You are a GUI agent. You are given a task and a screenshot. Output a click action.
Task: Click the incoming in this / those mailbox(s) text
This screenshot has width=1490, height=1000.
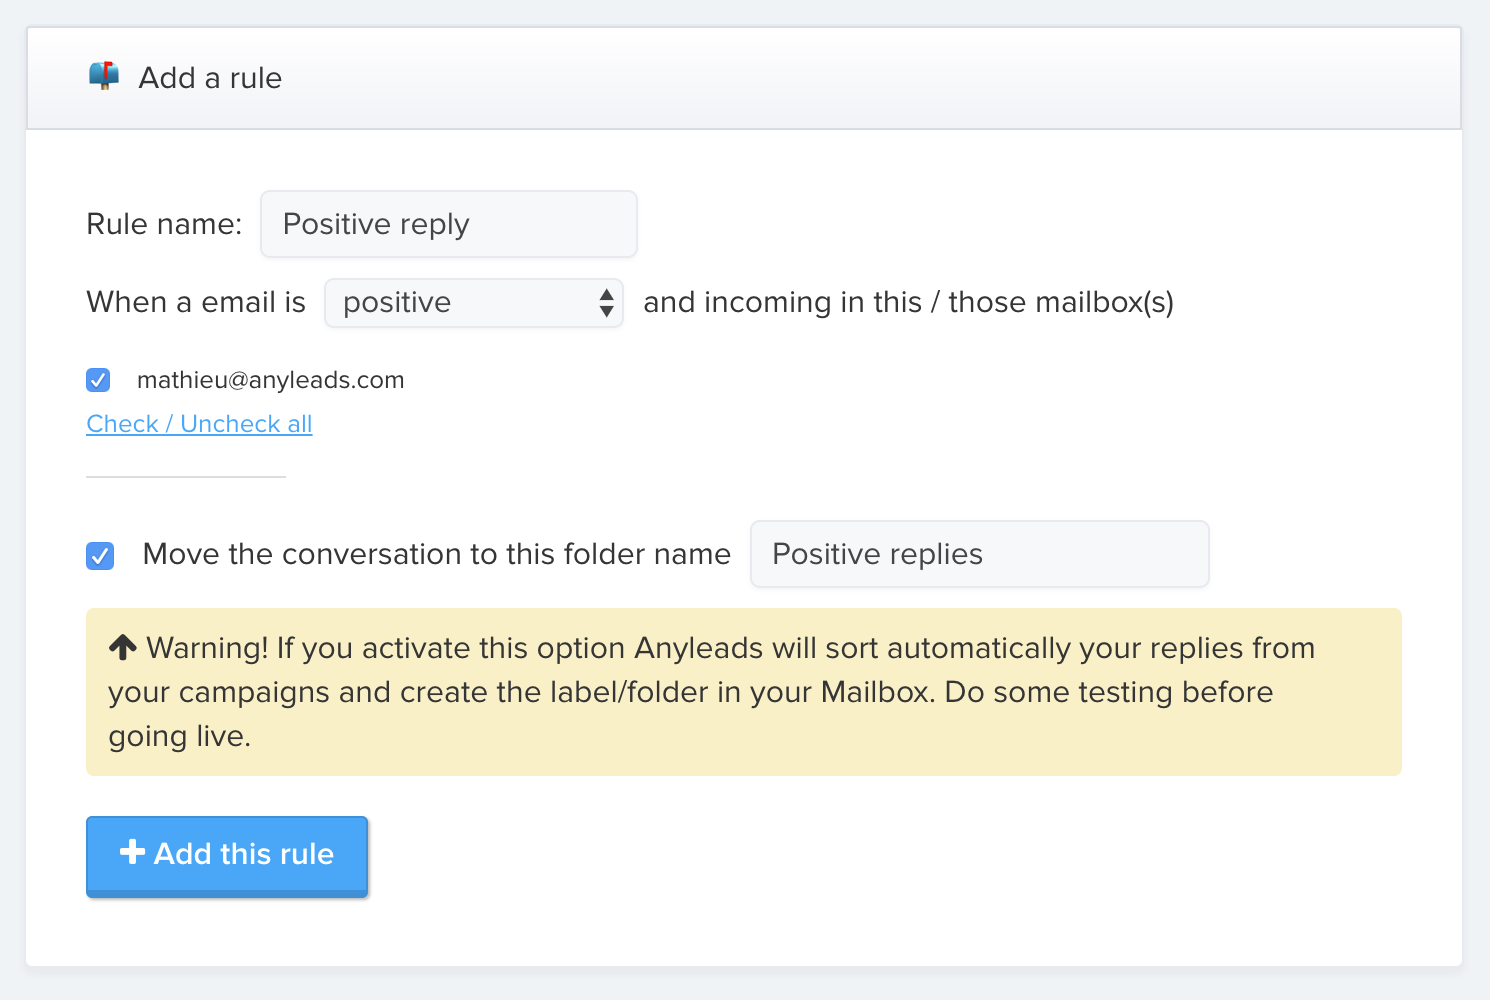coord(908,302)
